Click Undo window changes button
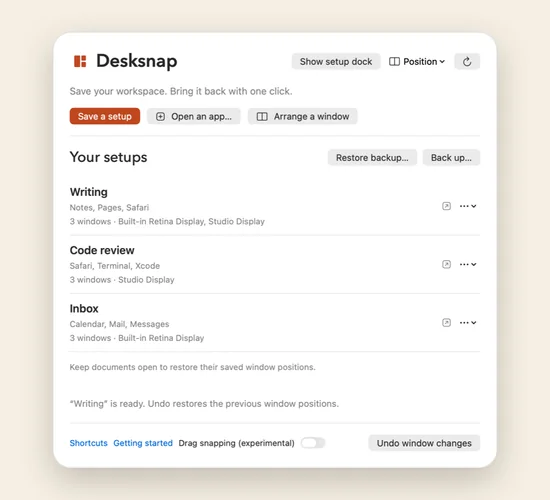550x500 pixels. [x=424, y=443]
